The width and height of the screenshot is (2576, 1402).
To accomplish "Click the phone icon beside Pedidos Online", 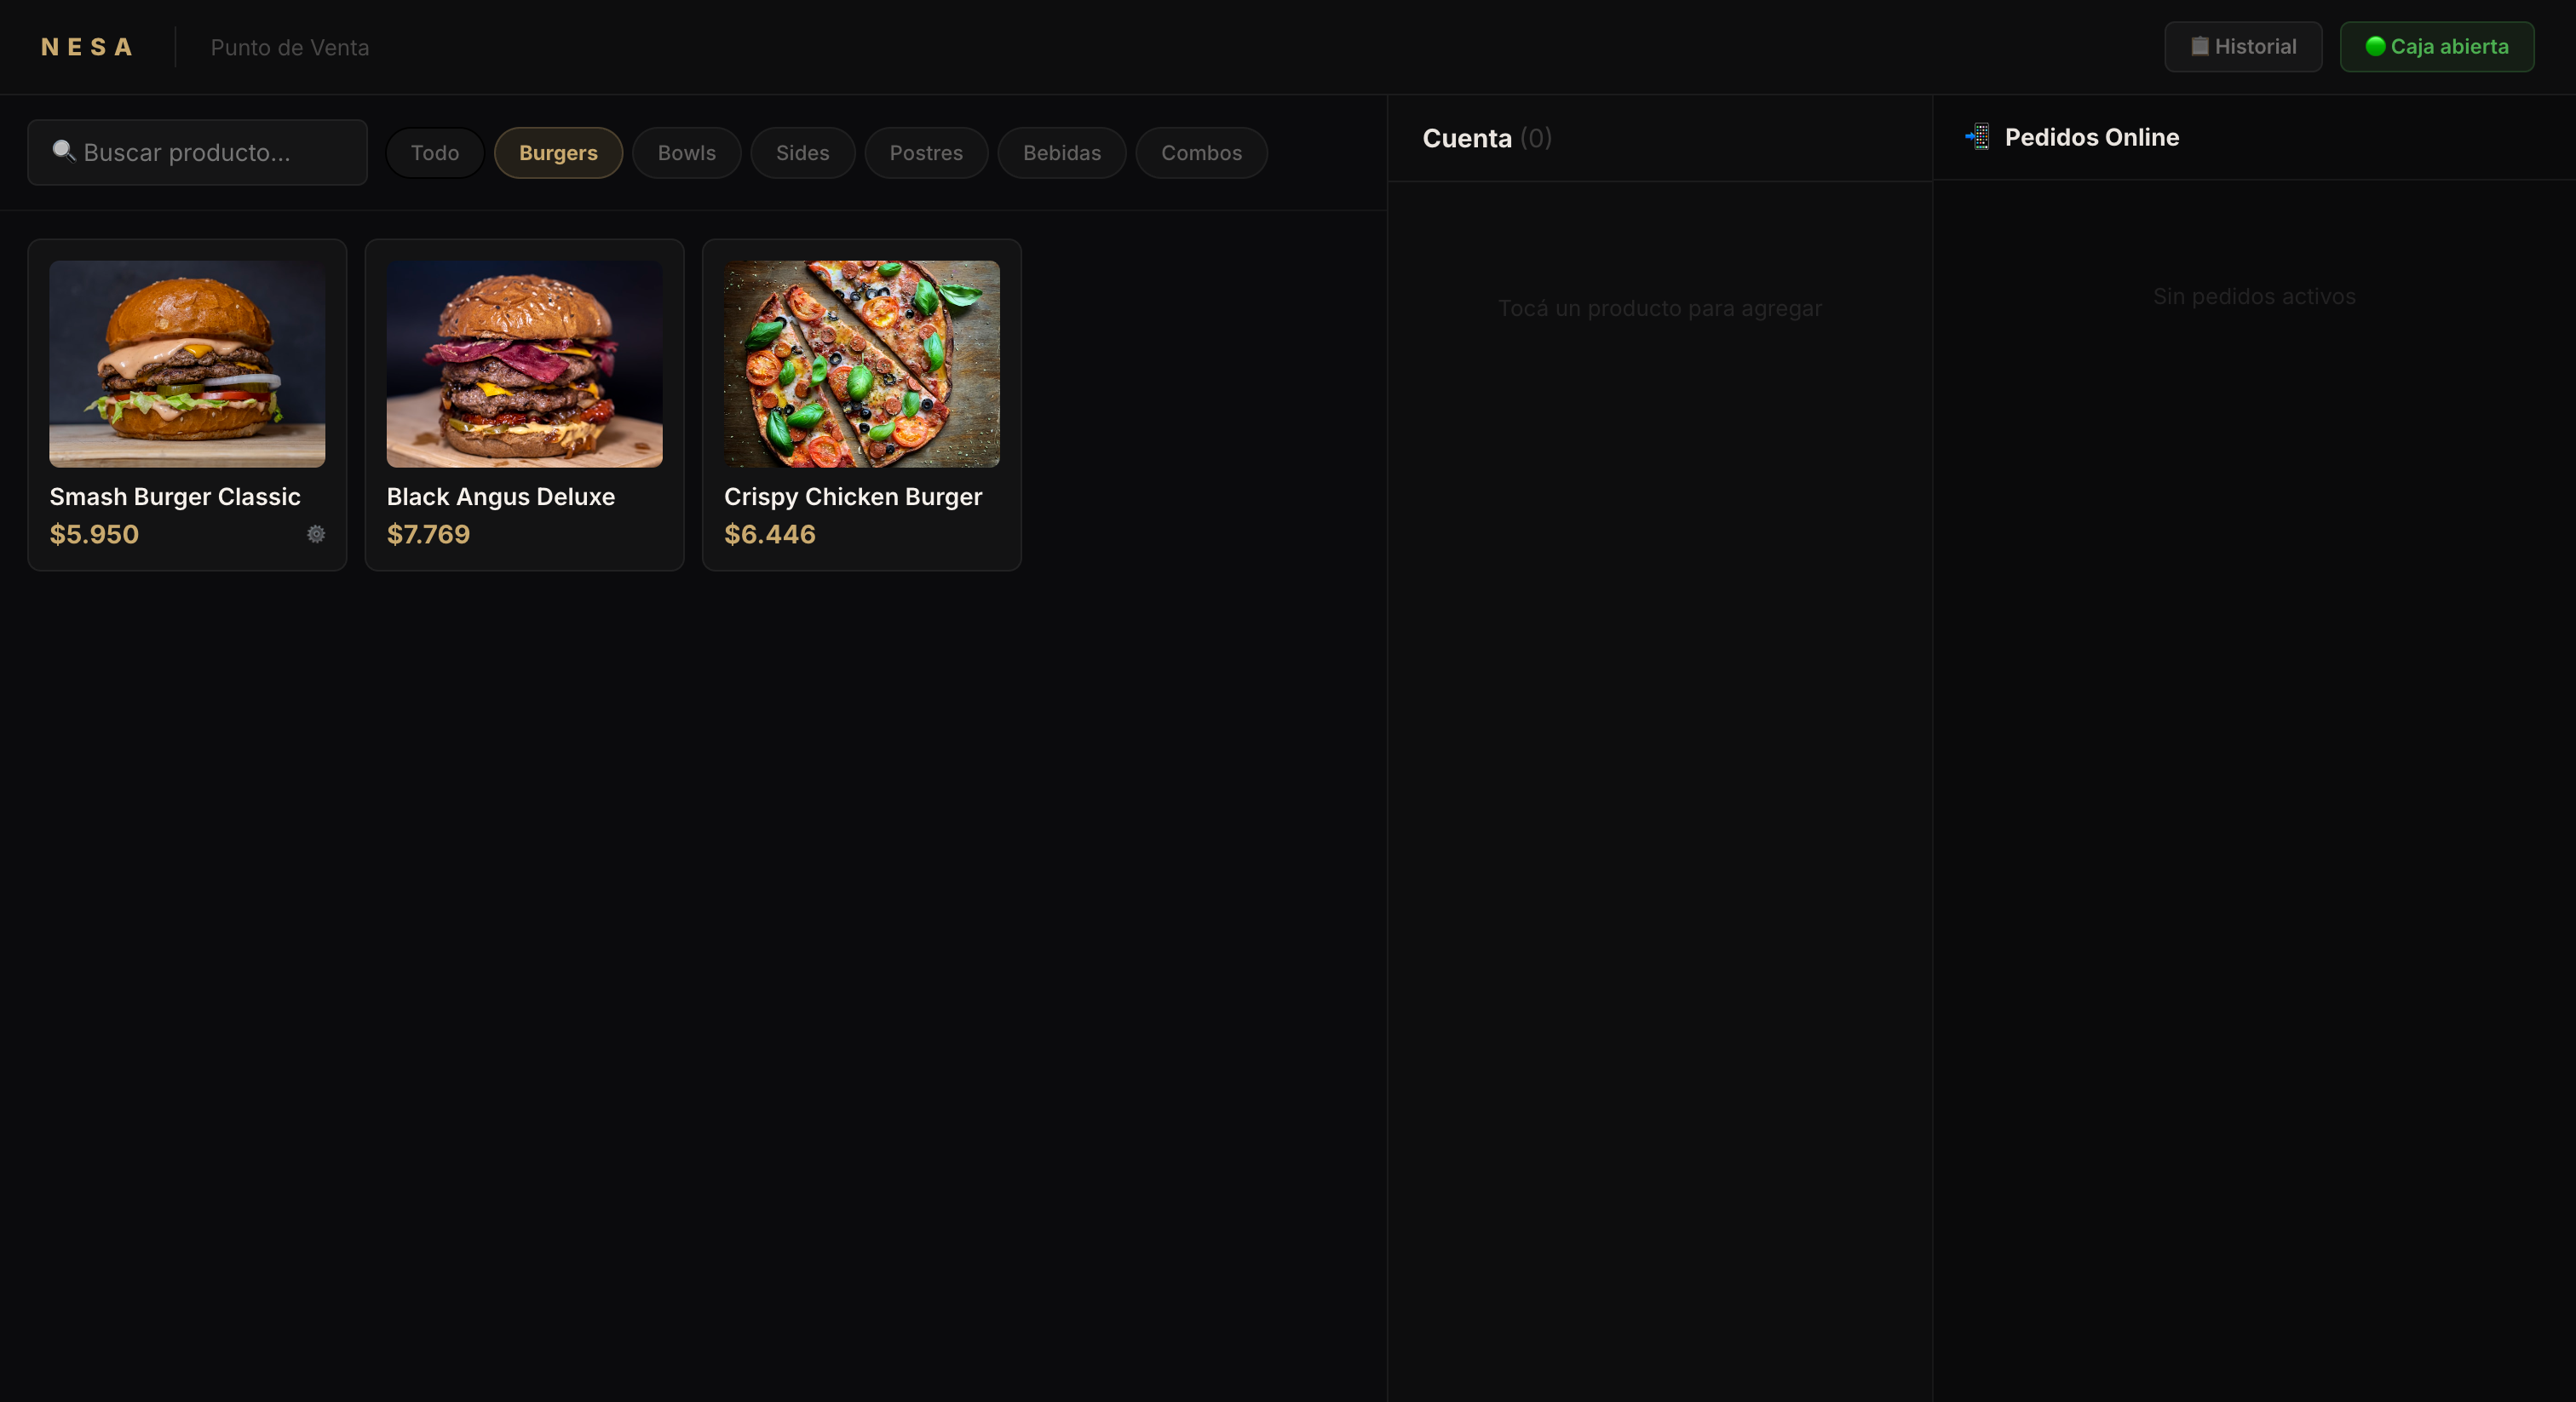I will click(x=1977, y=137).
